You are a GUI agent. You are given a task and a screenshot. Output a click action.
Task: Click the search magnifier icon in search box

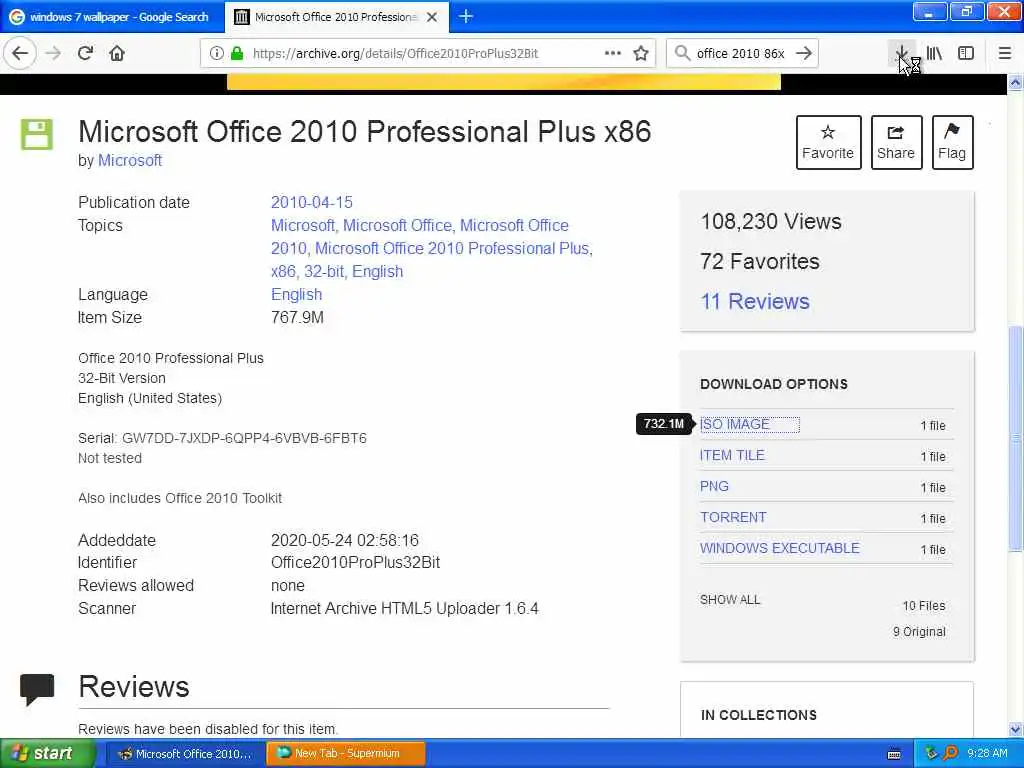[682, 53]
